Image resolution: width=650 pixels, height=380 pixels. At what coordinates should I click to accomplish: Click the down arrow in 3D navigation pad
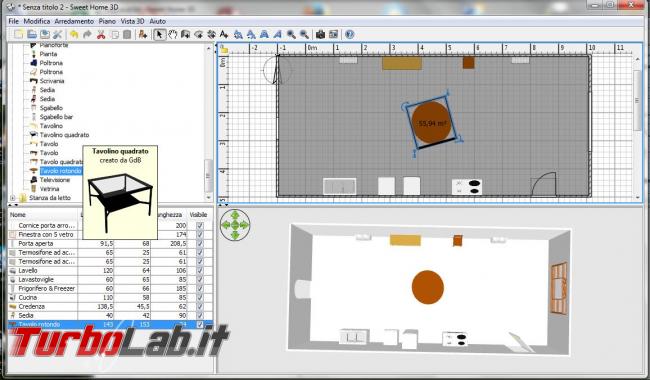[x=235, y=235]
